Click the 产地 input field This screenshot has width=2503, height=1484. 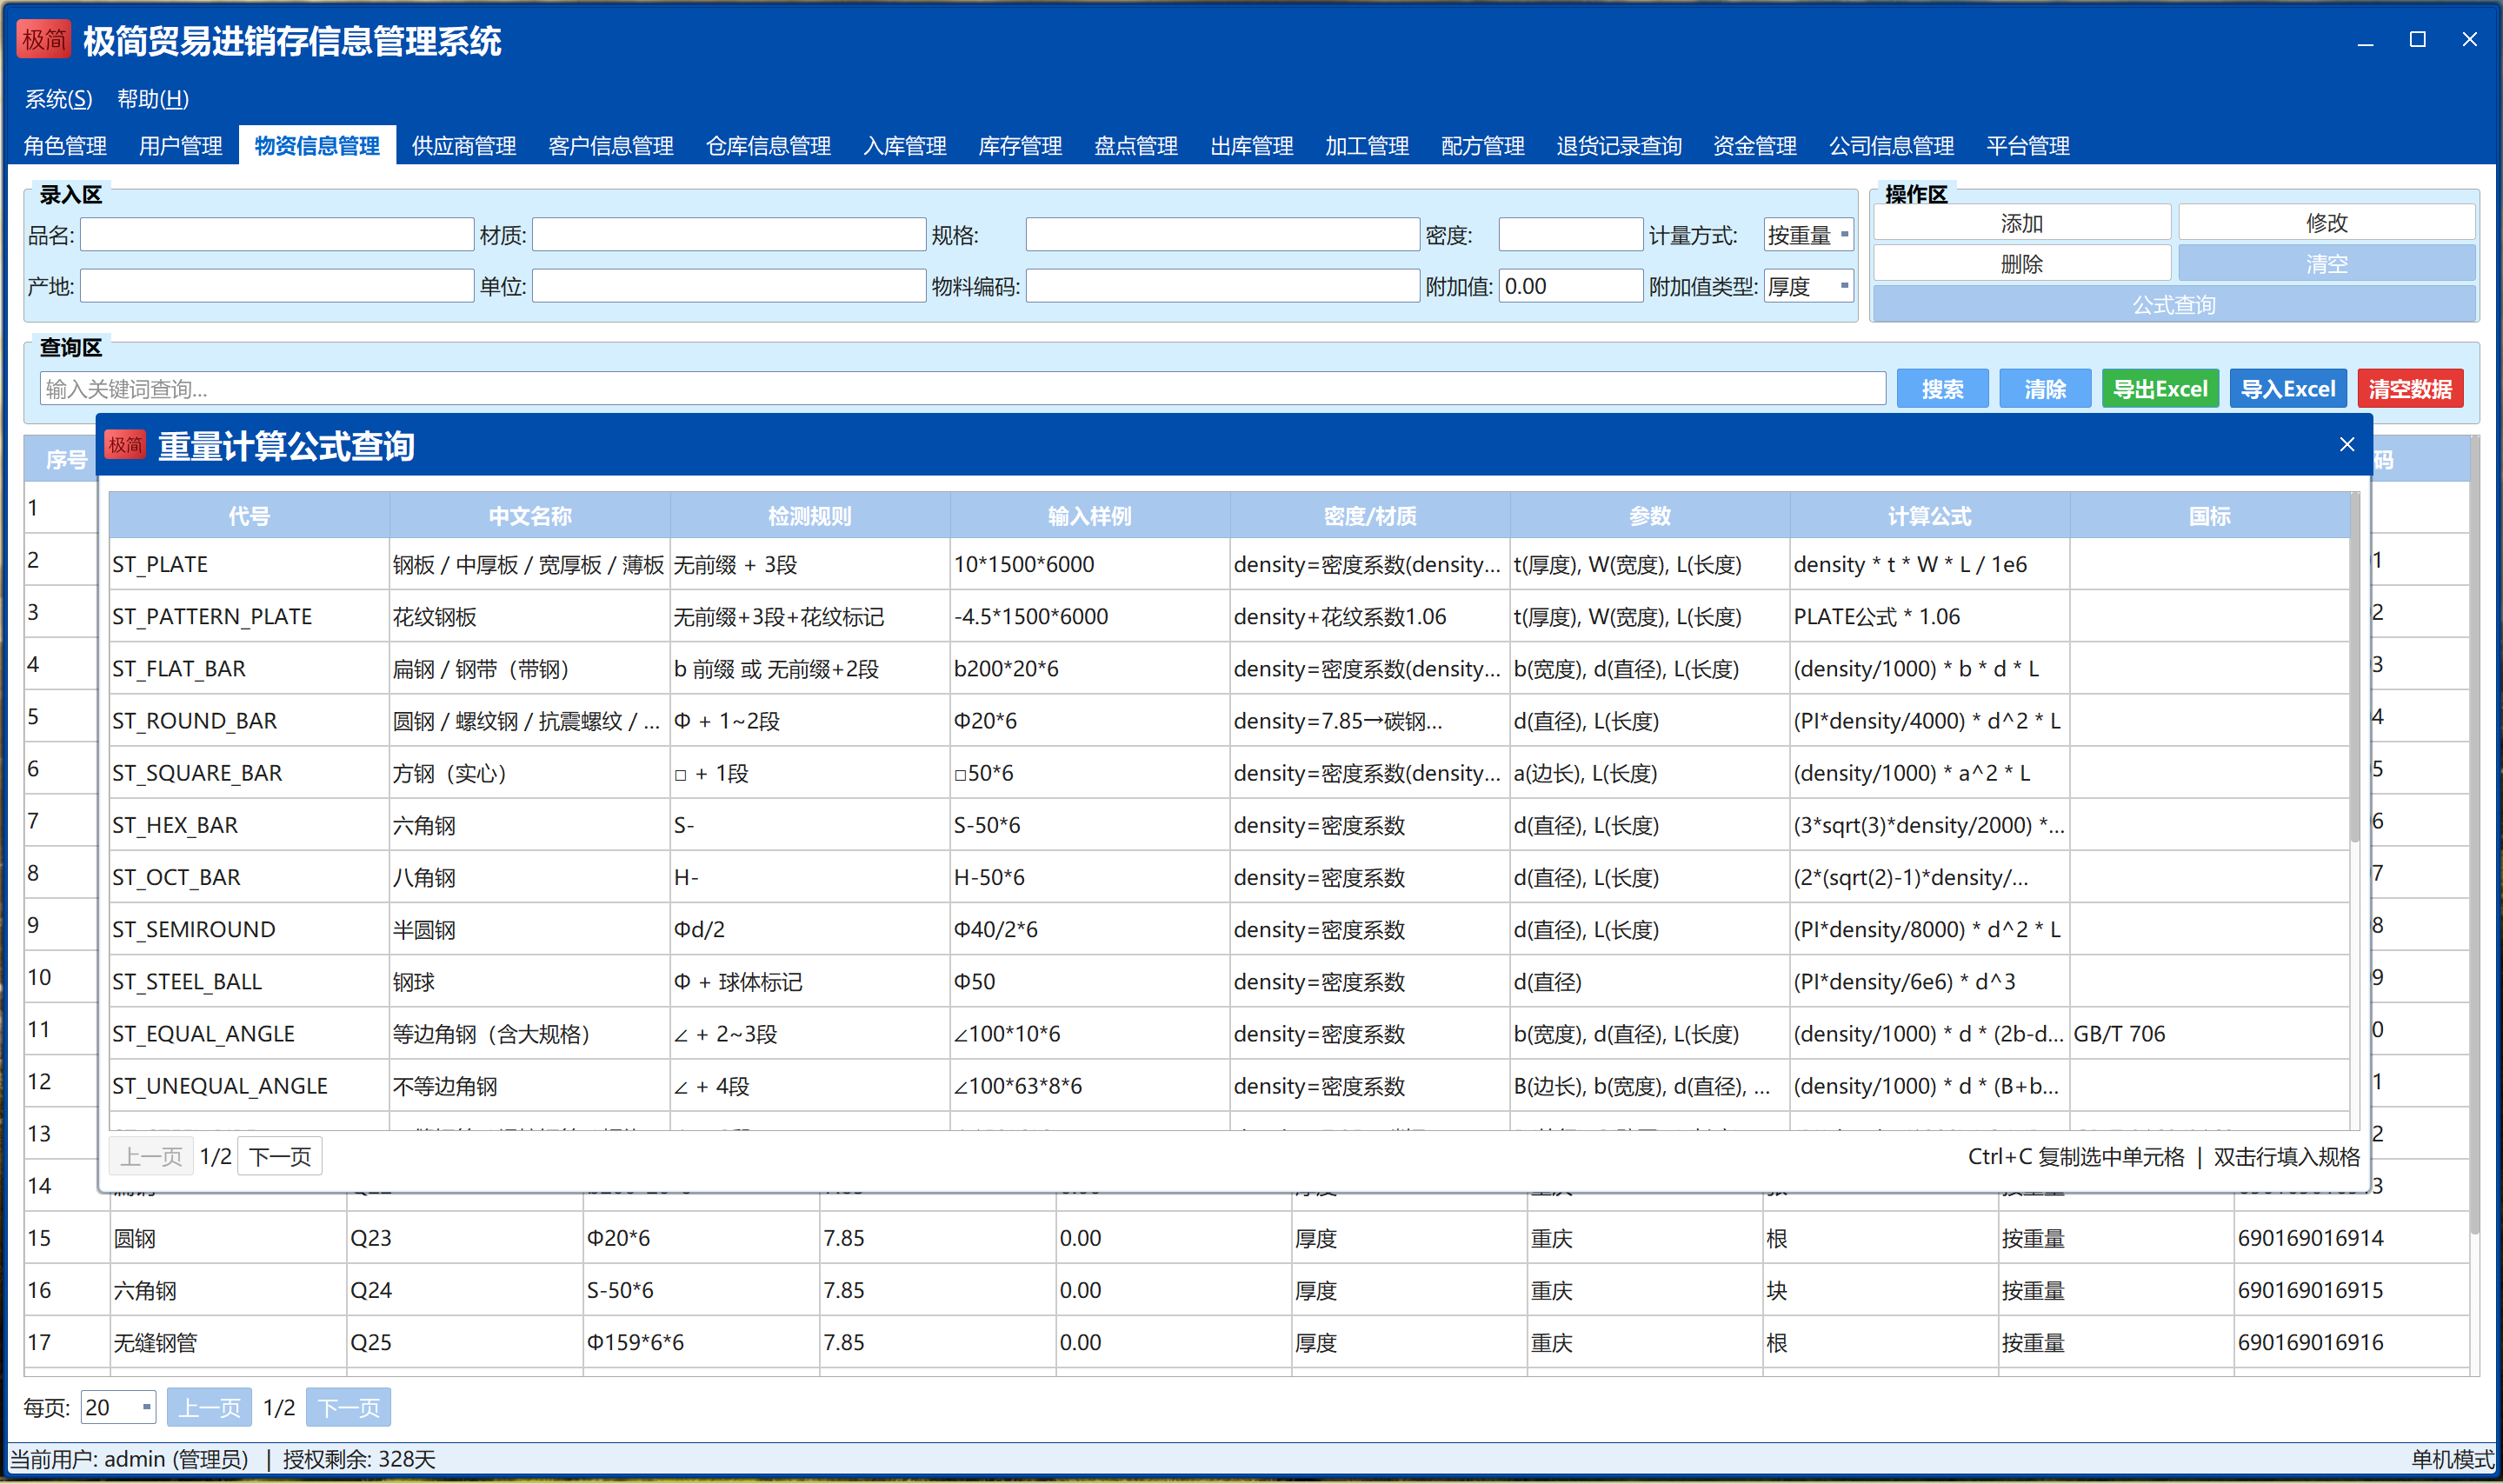pos(277,286)
